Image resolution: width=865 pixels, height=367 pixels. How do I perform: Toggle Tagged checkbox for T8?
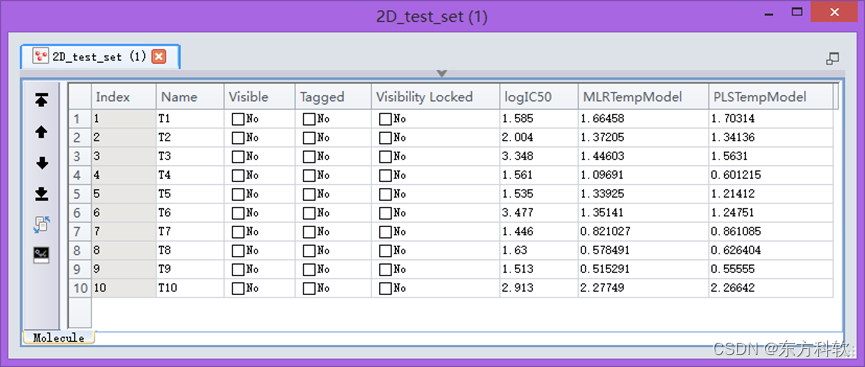309,251
